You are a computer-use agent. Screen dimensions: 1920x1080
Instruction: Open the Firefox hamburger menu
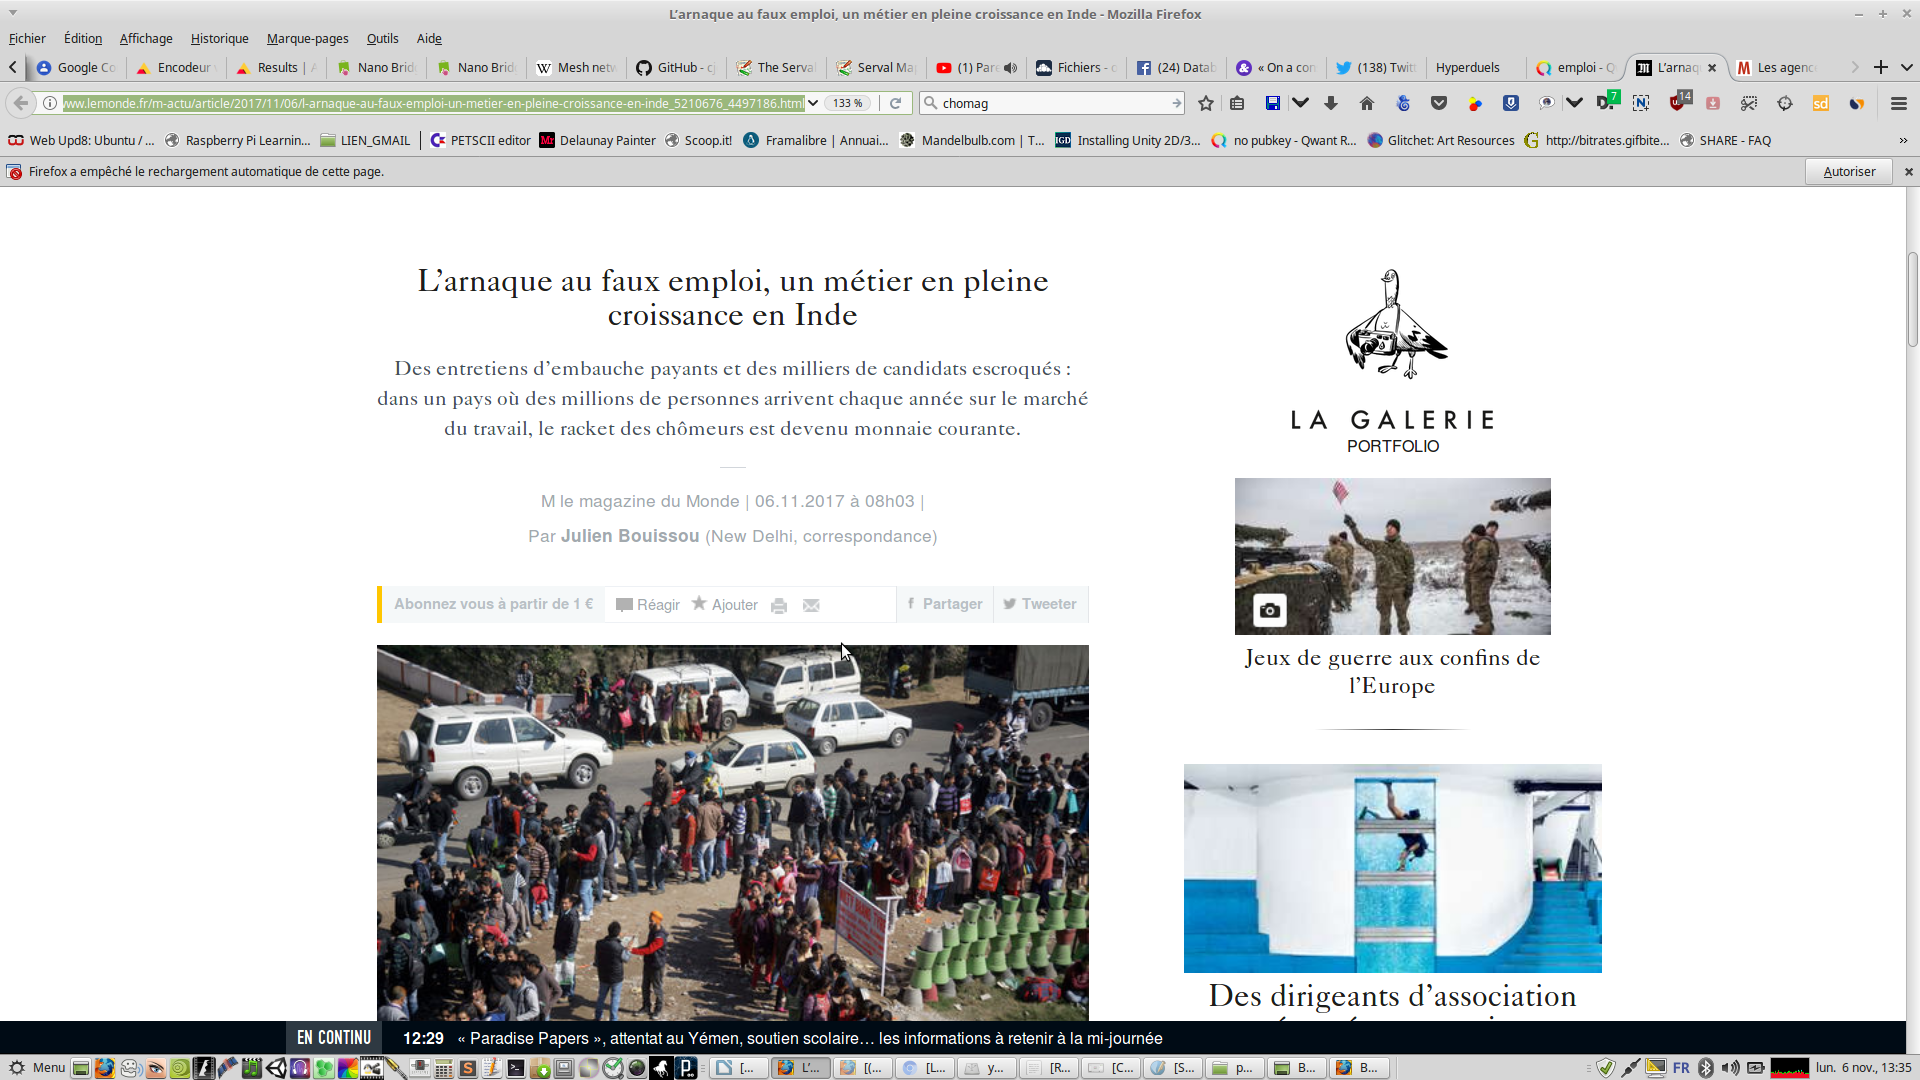pyautogui.click(x=1898, y=103)
